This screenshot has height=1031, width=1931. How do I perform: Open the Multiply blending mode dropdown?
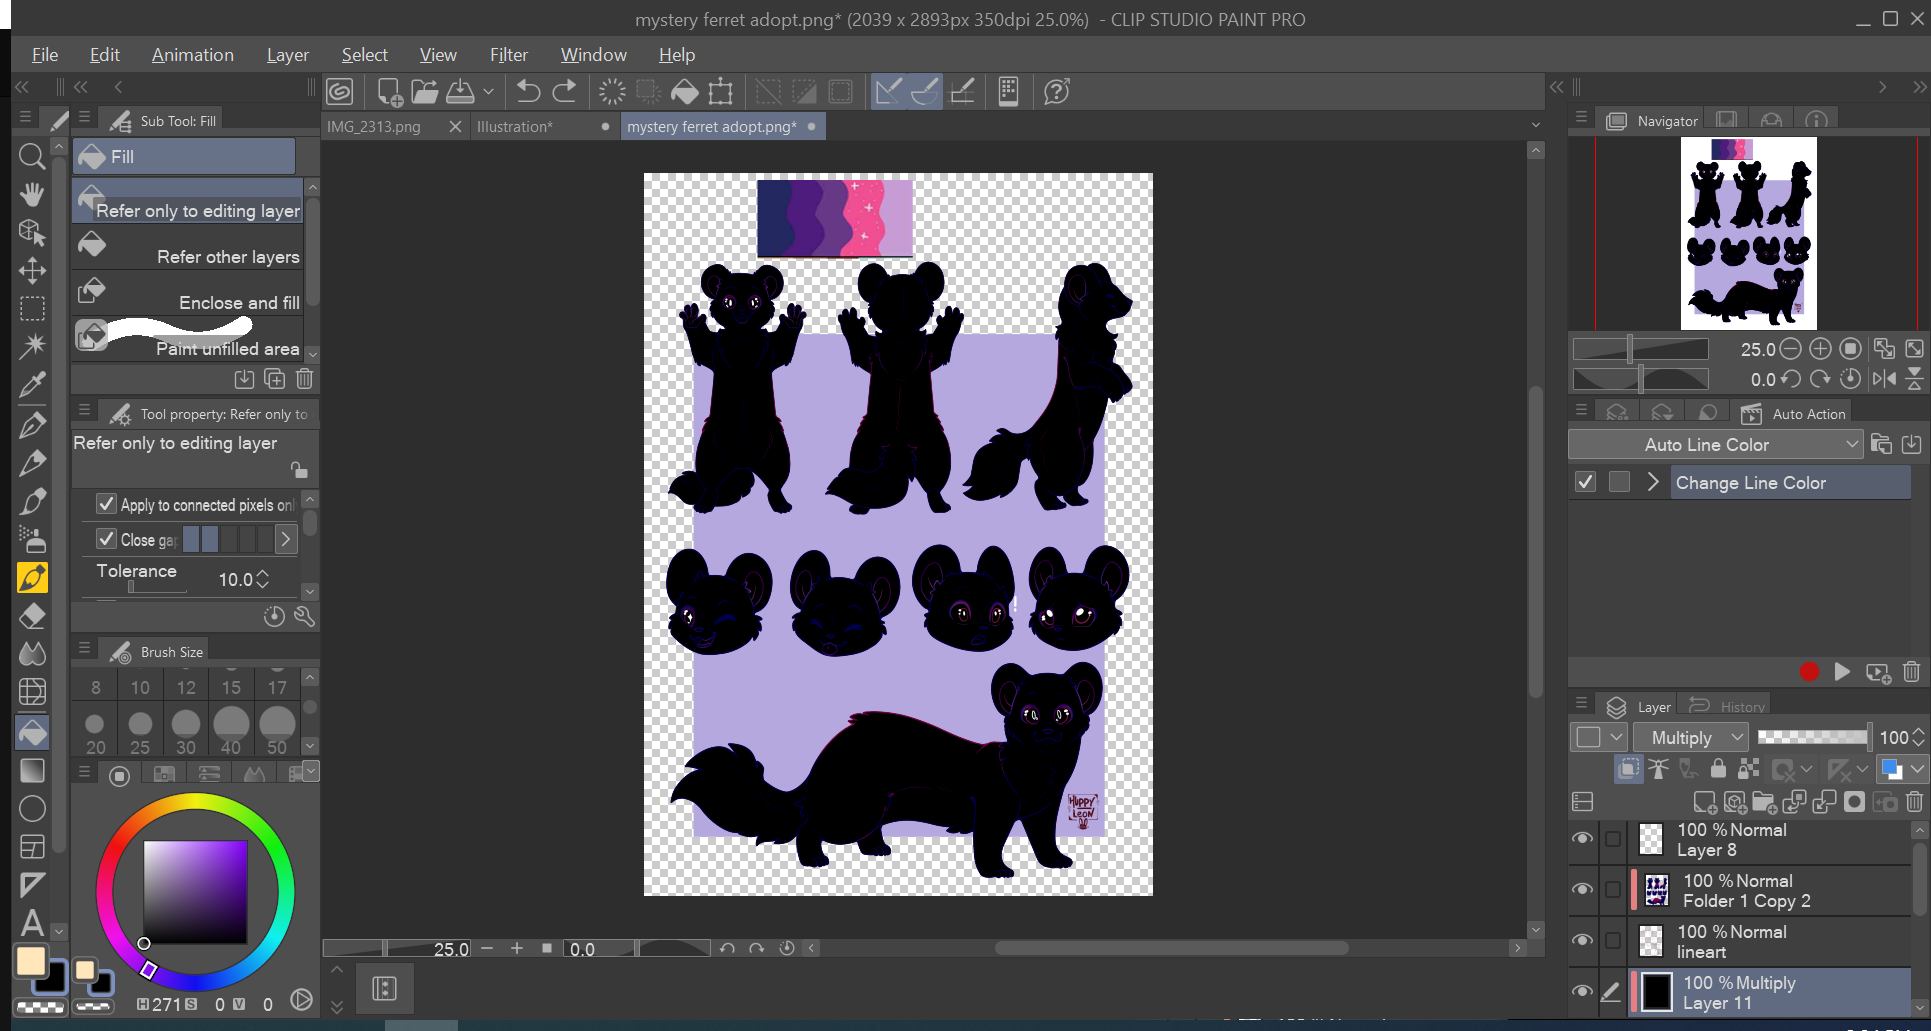1691,738
